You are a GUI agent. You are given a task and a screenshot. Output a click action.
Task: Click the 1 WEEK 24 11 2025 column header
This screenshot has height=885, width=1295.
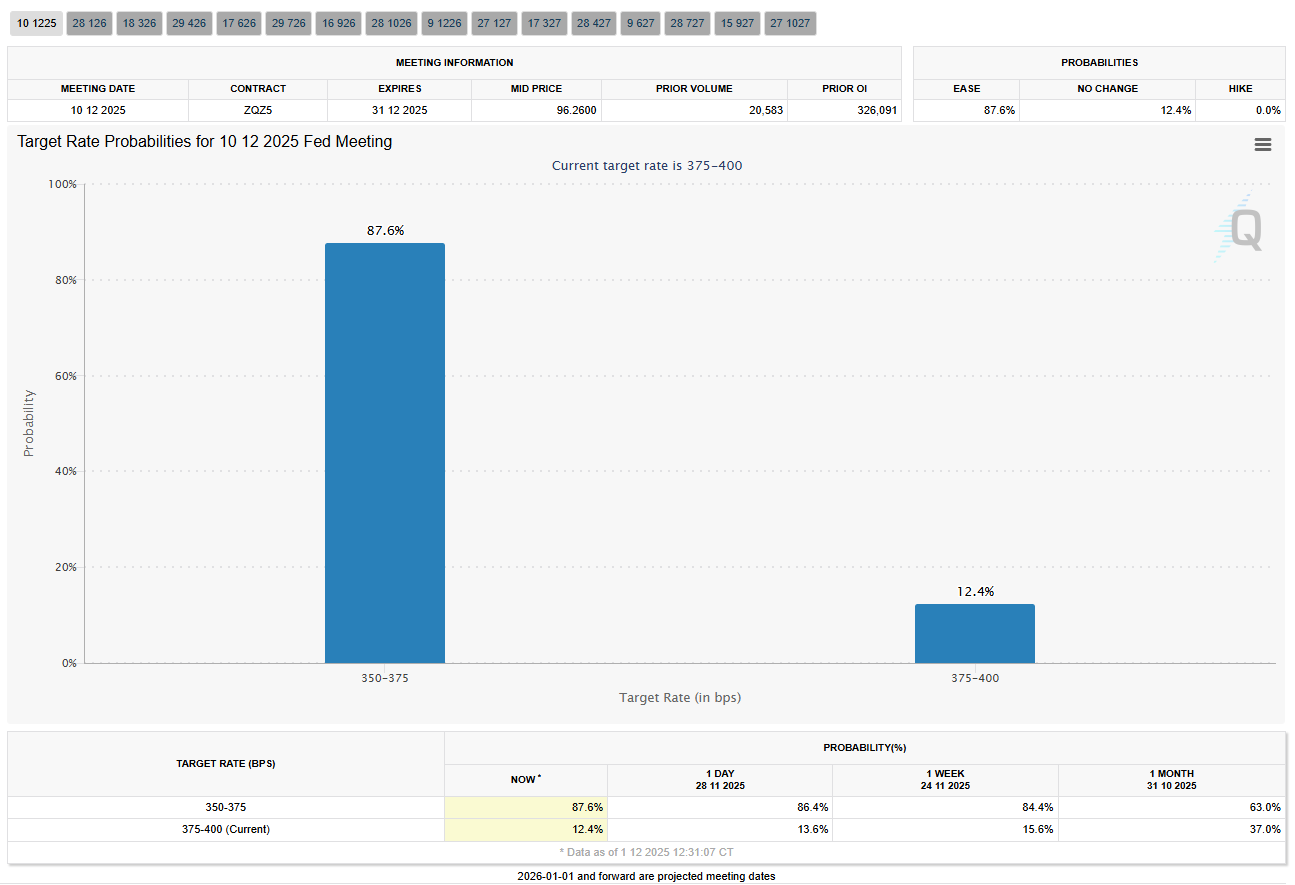pyautogui.click(x=945, y=779)
